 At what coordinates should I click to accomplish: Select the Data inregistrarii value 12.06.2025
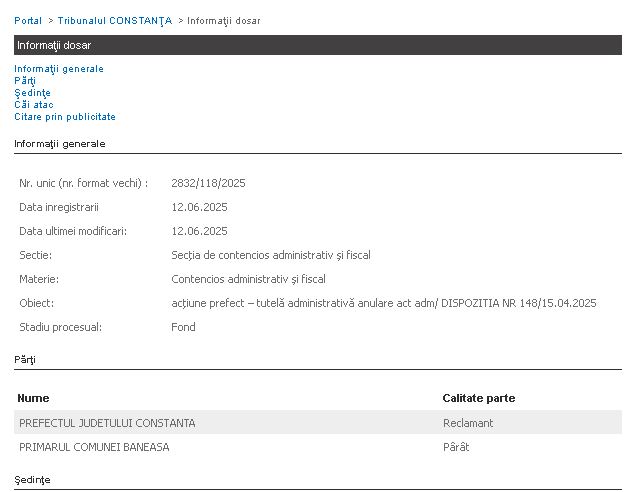[199, 207]
